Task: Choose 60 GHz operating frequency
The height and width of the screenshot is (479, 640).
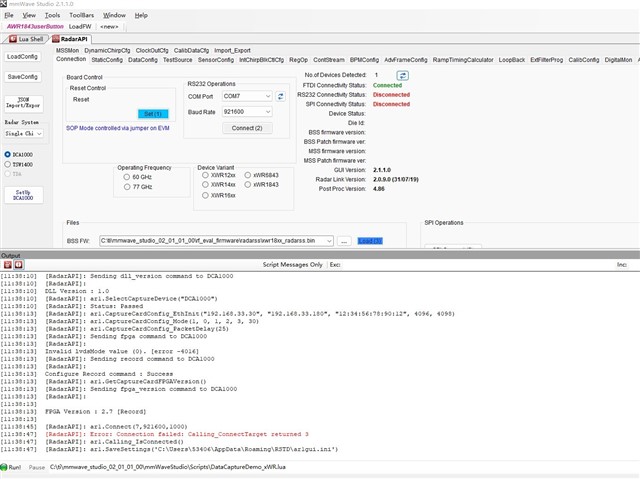Action: point(127,177)
